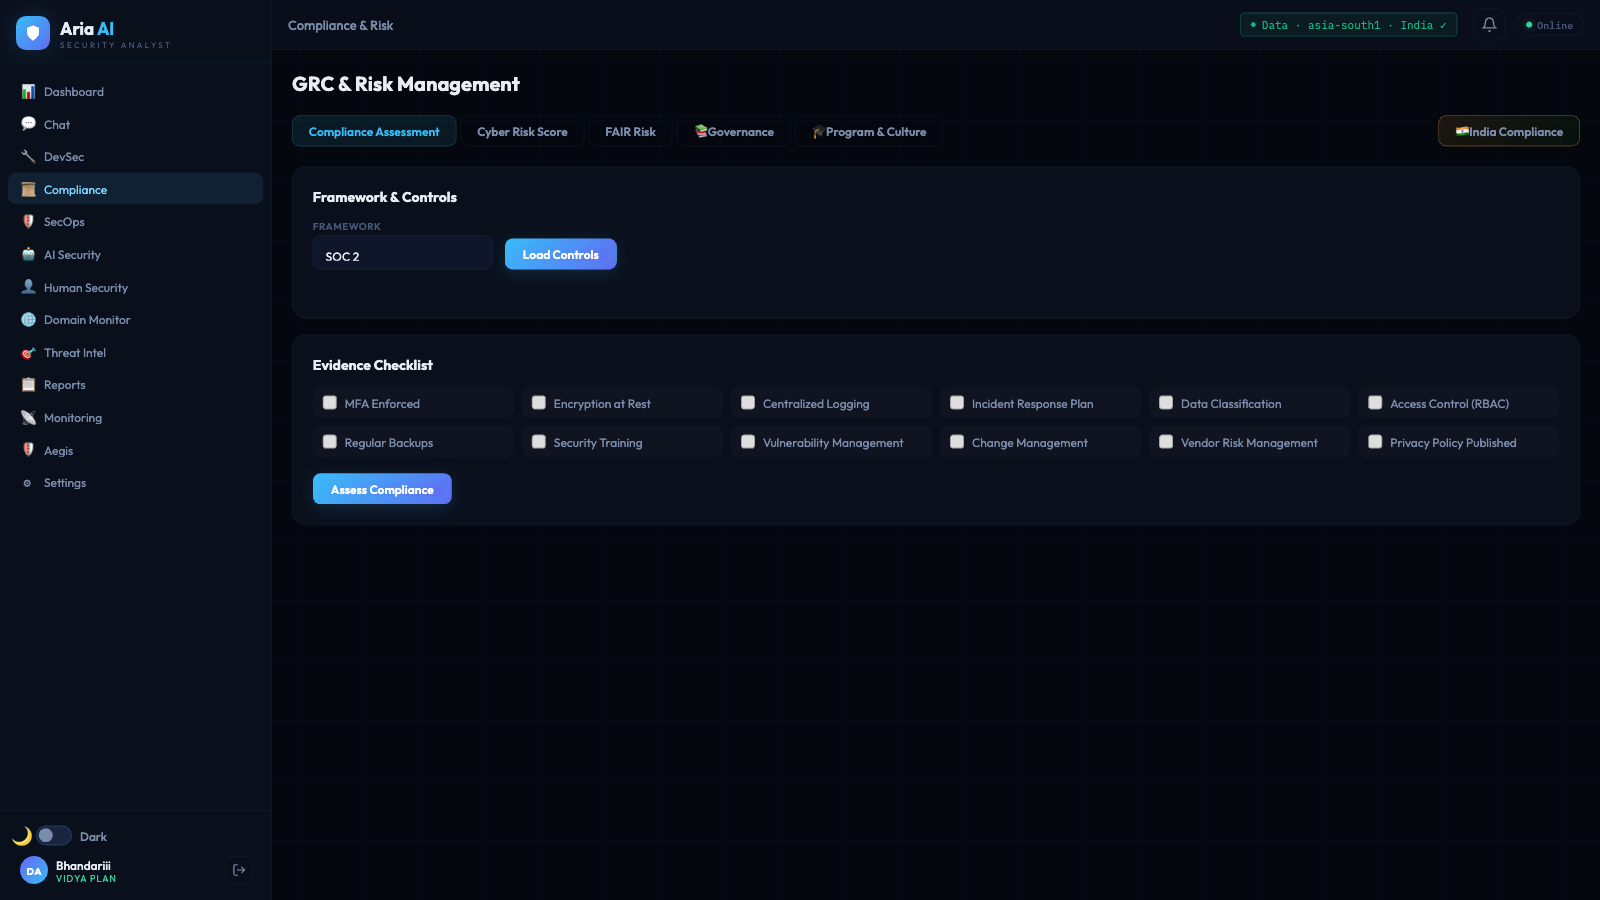Viewport: 1600px width, 900px height.
Task: Check Incident Response Plan
Action: [957, 403]
